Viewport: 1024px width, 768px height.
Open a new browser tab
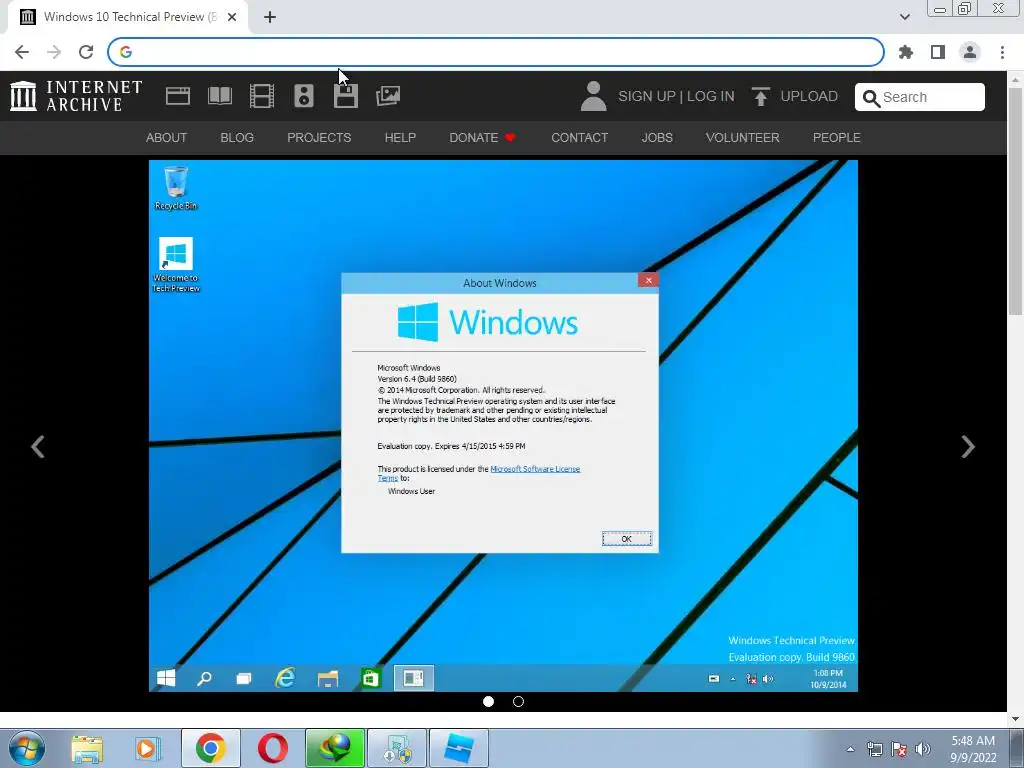coord(270,17)
